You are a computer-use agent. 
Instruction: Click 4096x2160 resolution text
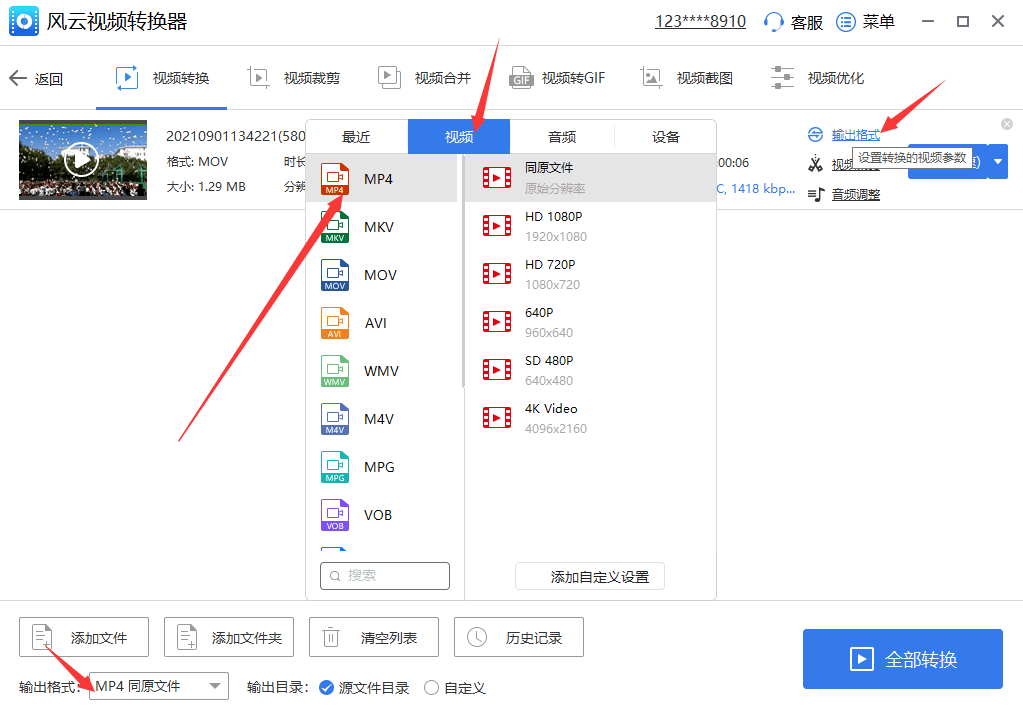point(556,429)
